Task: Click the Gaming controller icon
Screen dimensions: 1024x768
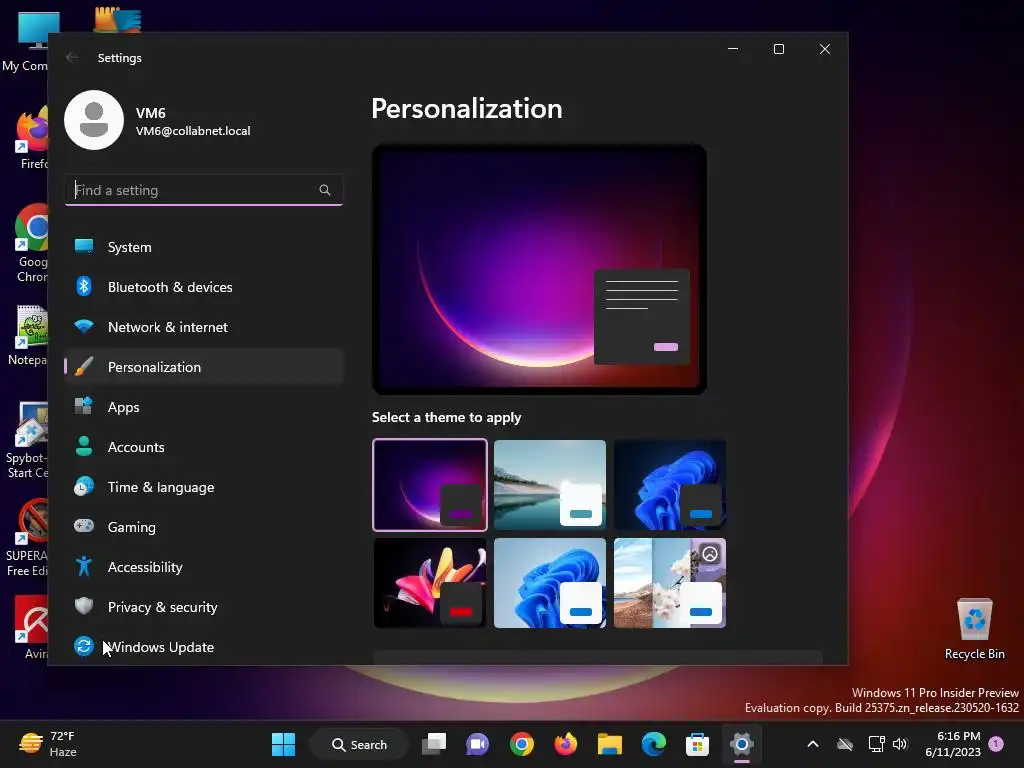Action: [84, 526]
